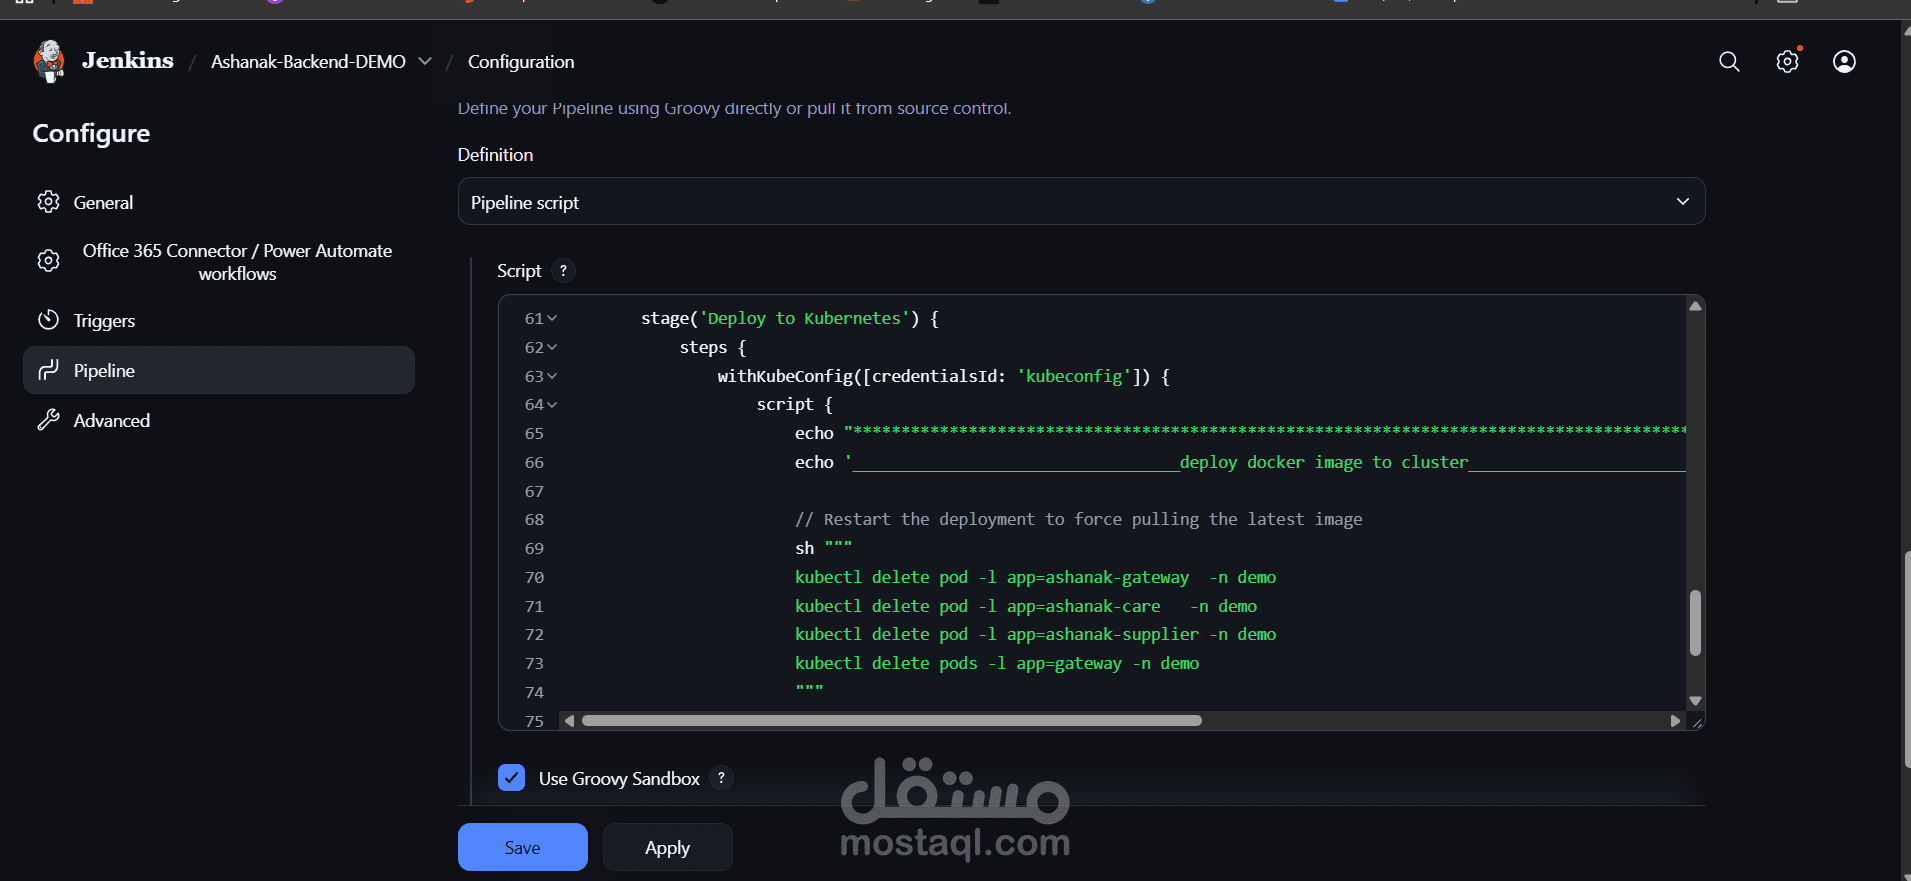
Task: Click editor vertical scroll up arrow
Action: 1695,306
